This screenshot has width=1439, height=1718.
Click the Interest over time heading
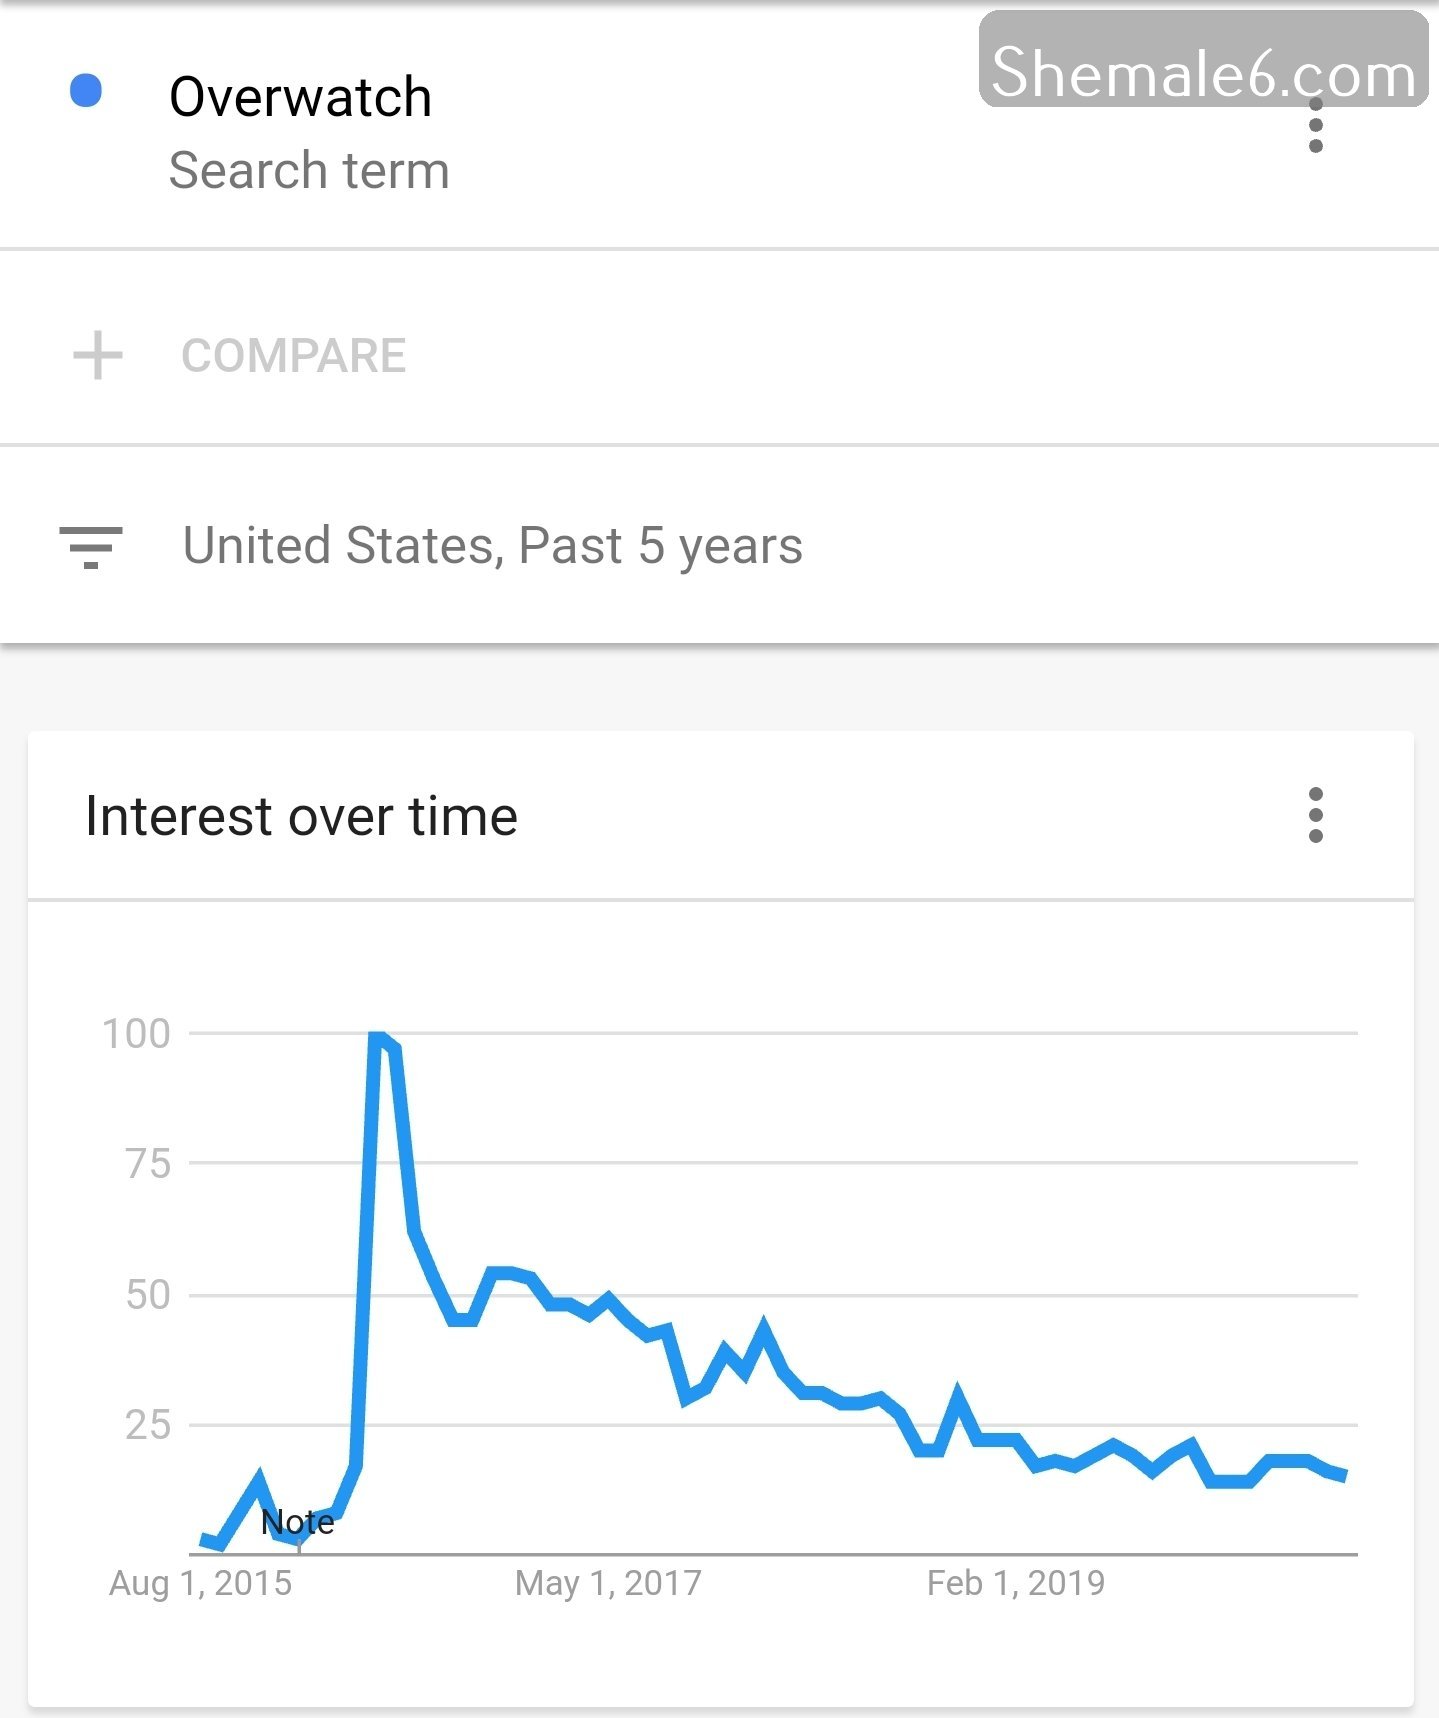point(301,816)
